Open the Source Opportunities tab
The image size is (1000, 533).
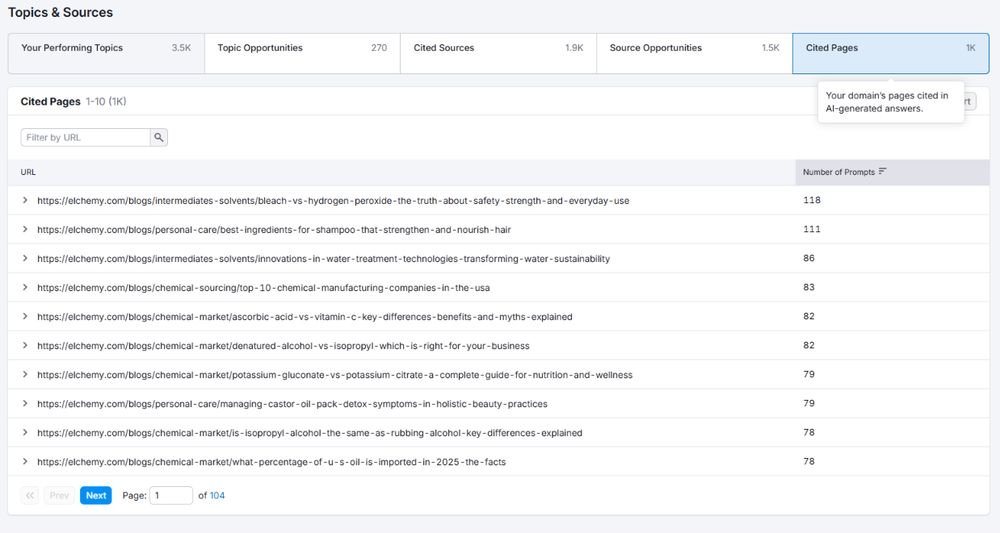(695, 54)
